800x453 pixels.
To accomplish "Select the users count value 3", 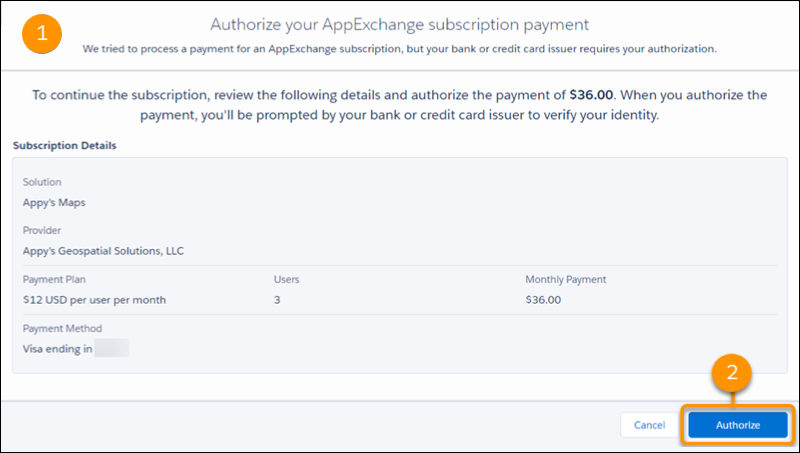I will (277, 299).
